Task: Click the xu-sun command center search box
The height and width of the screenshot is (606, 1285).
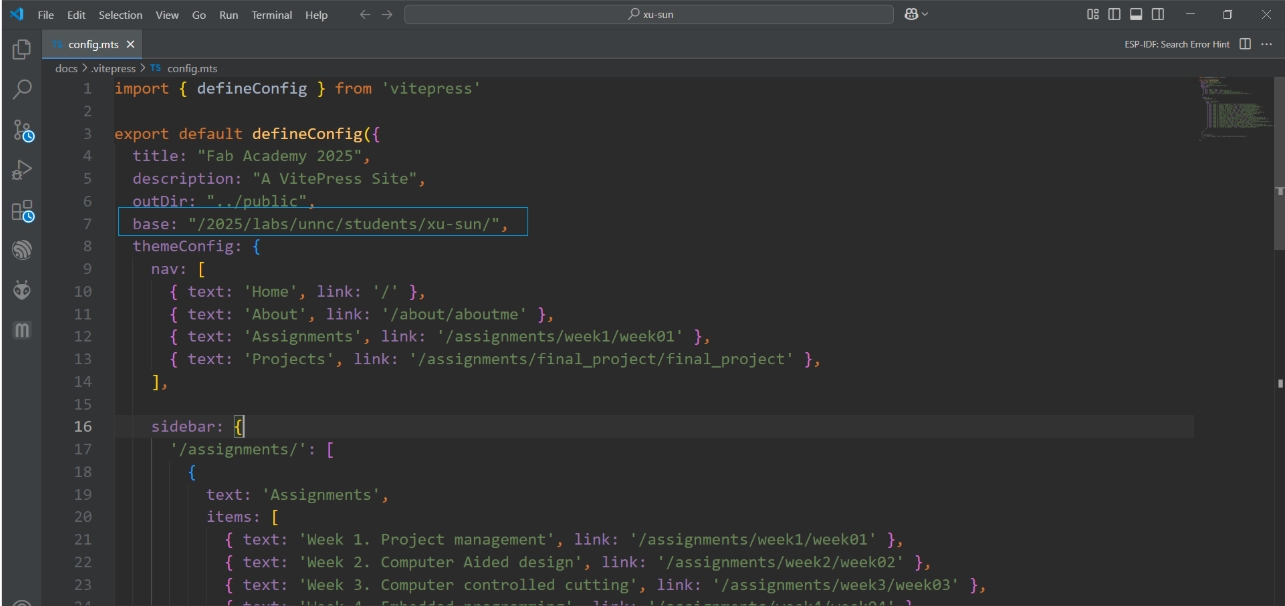Action: 649,14
